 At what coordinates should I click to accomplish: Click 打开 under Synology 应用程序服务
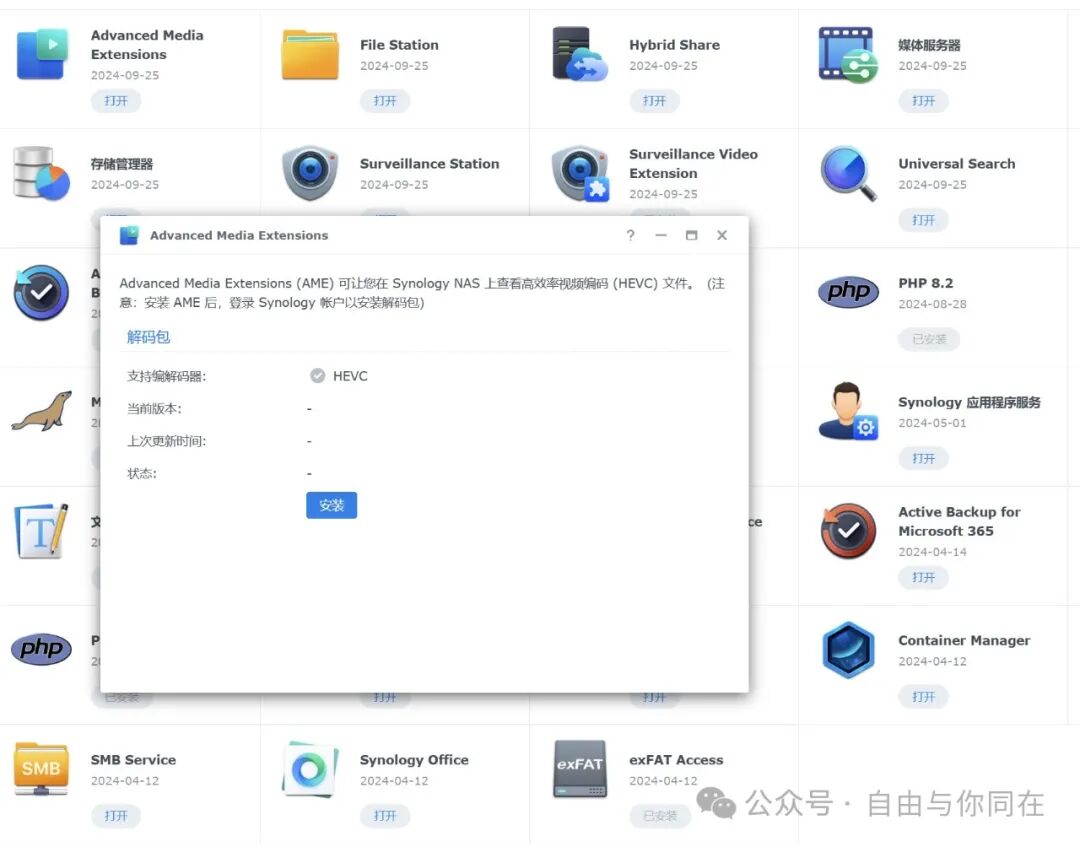[924, 459]
